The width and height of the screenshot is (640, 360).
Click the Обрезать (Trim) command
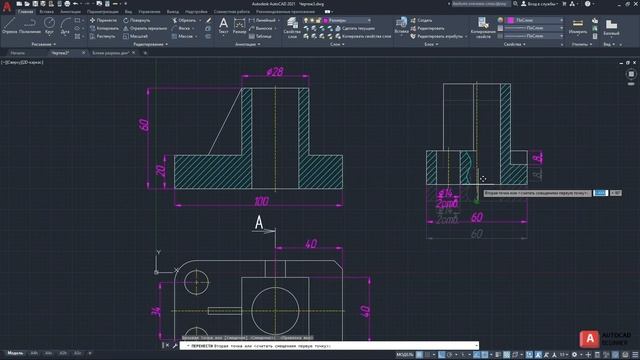point(184,20)
